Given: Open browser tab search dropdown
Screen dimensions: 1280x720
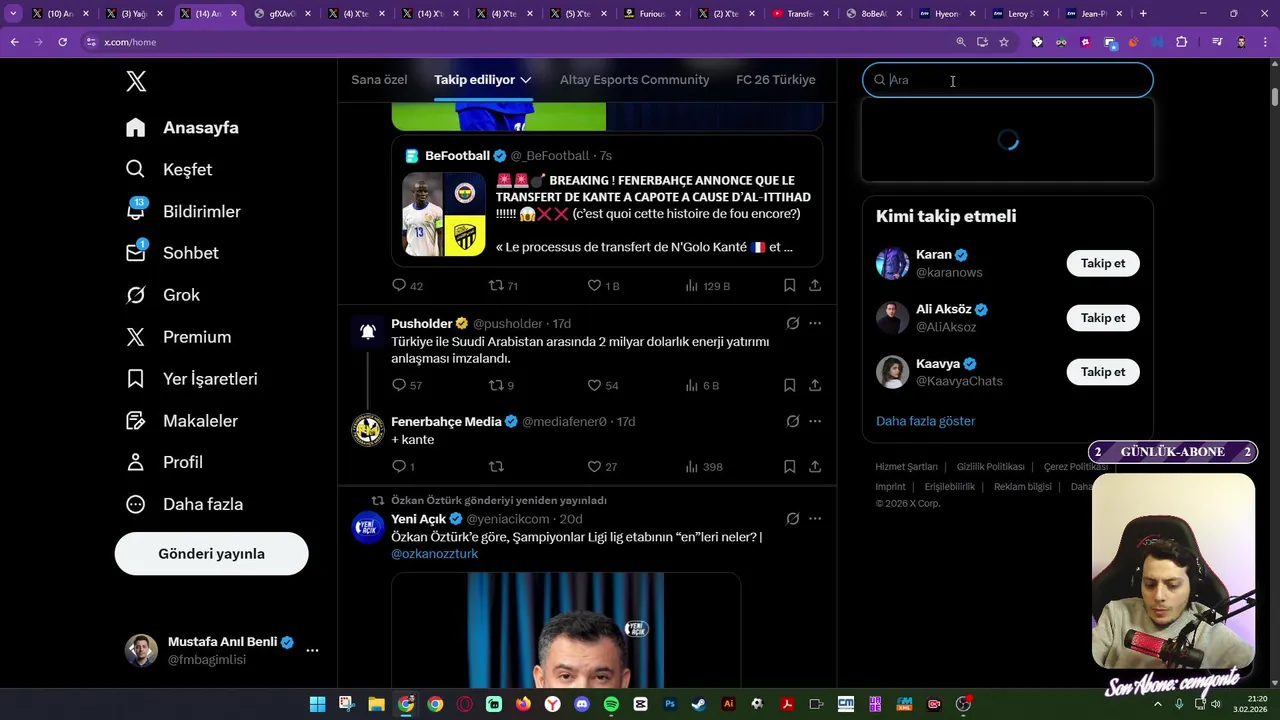Looking at the screenshot, I should pyautogui.click(x=13, y=14).
